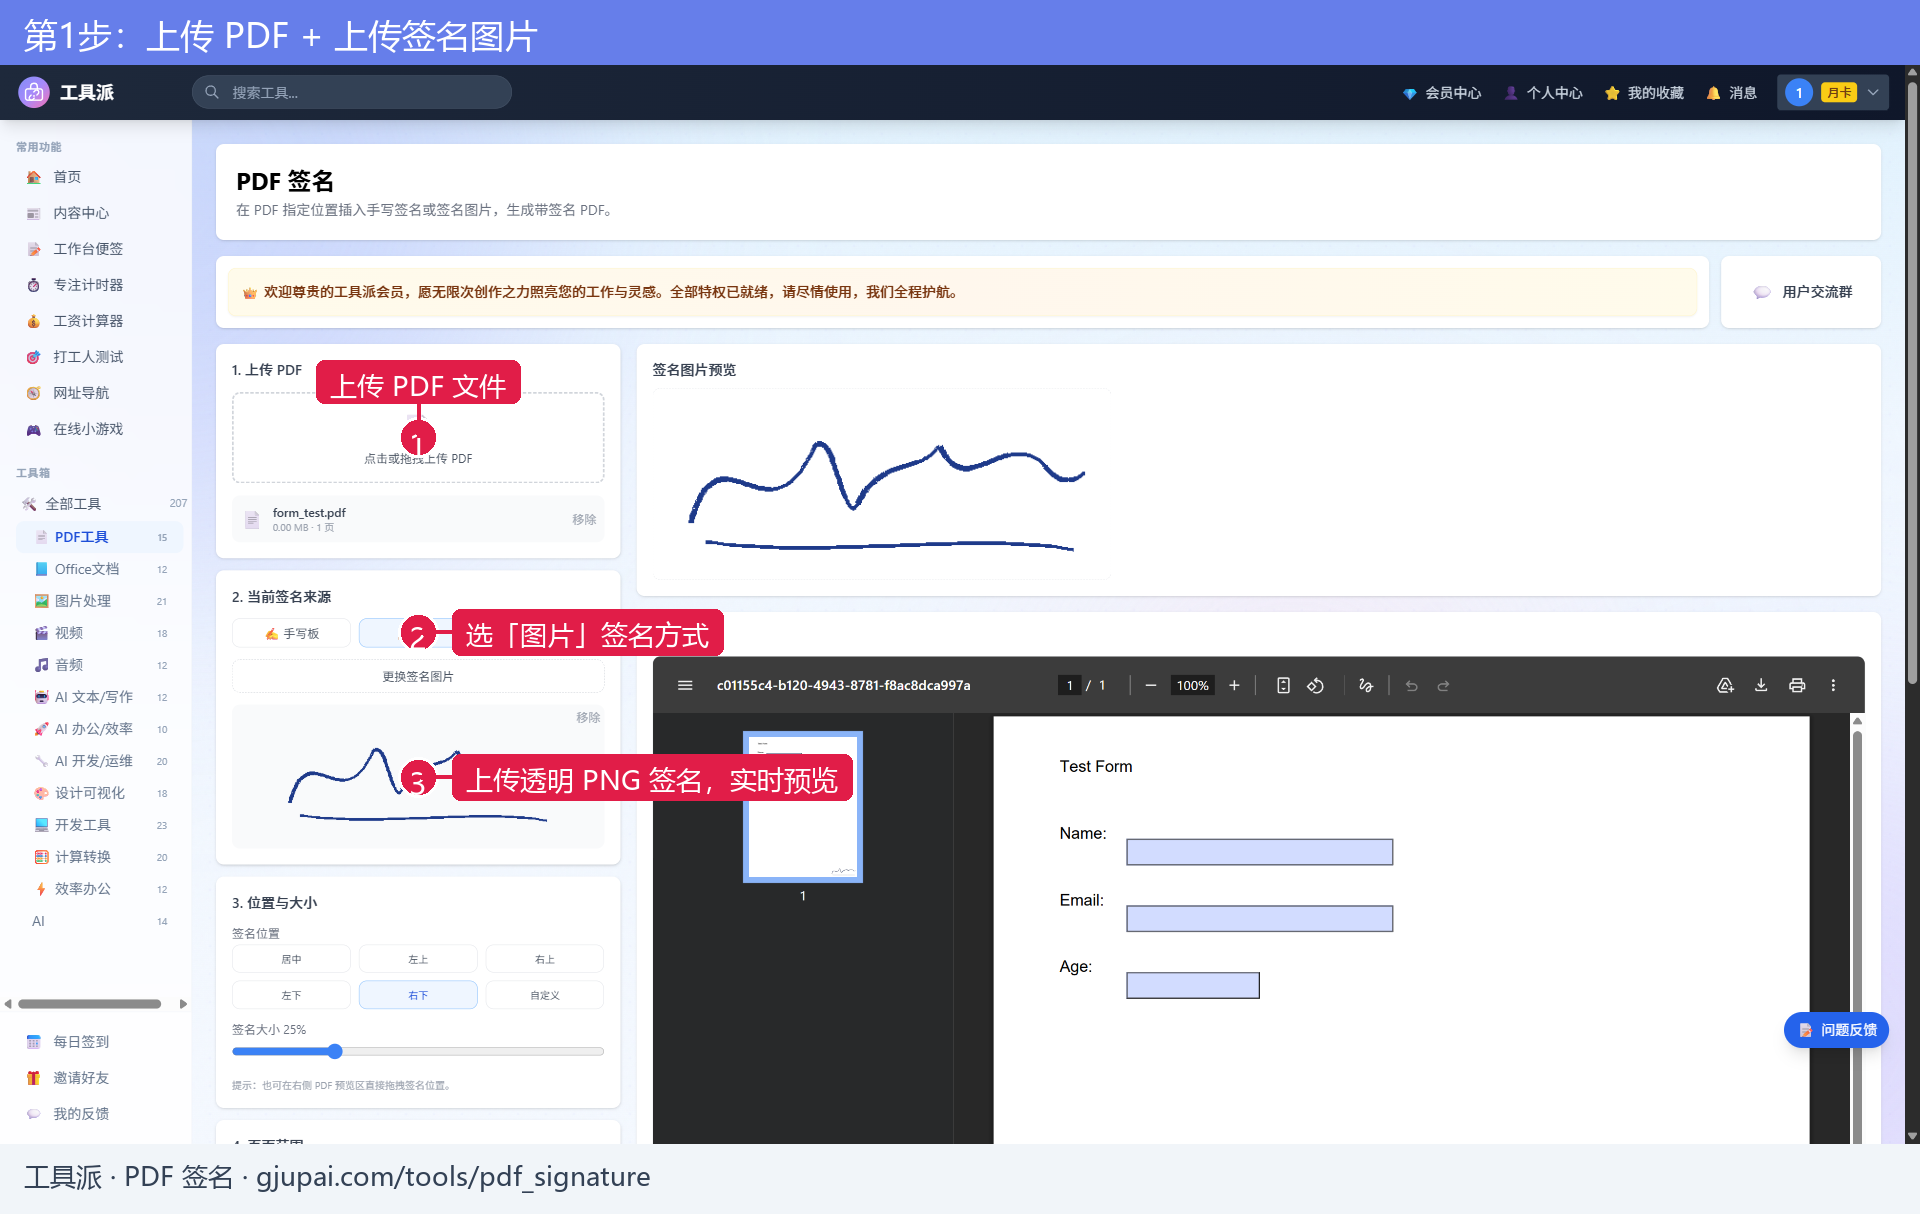This screenshot has height=1214, width=1920.
Task: Click the 签名大小 slider handle
Action: pyautogui.click(x=335, y=1051)
